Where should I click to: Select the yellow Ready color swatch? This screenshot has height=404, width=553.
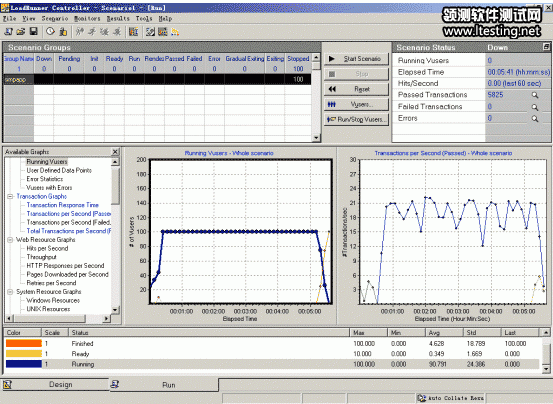click(x=24, y=354)
